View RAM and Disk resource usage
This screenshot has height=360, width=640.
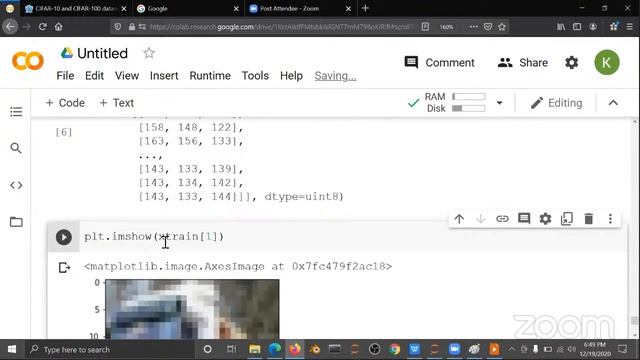455,102
